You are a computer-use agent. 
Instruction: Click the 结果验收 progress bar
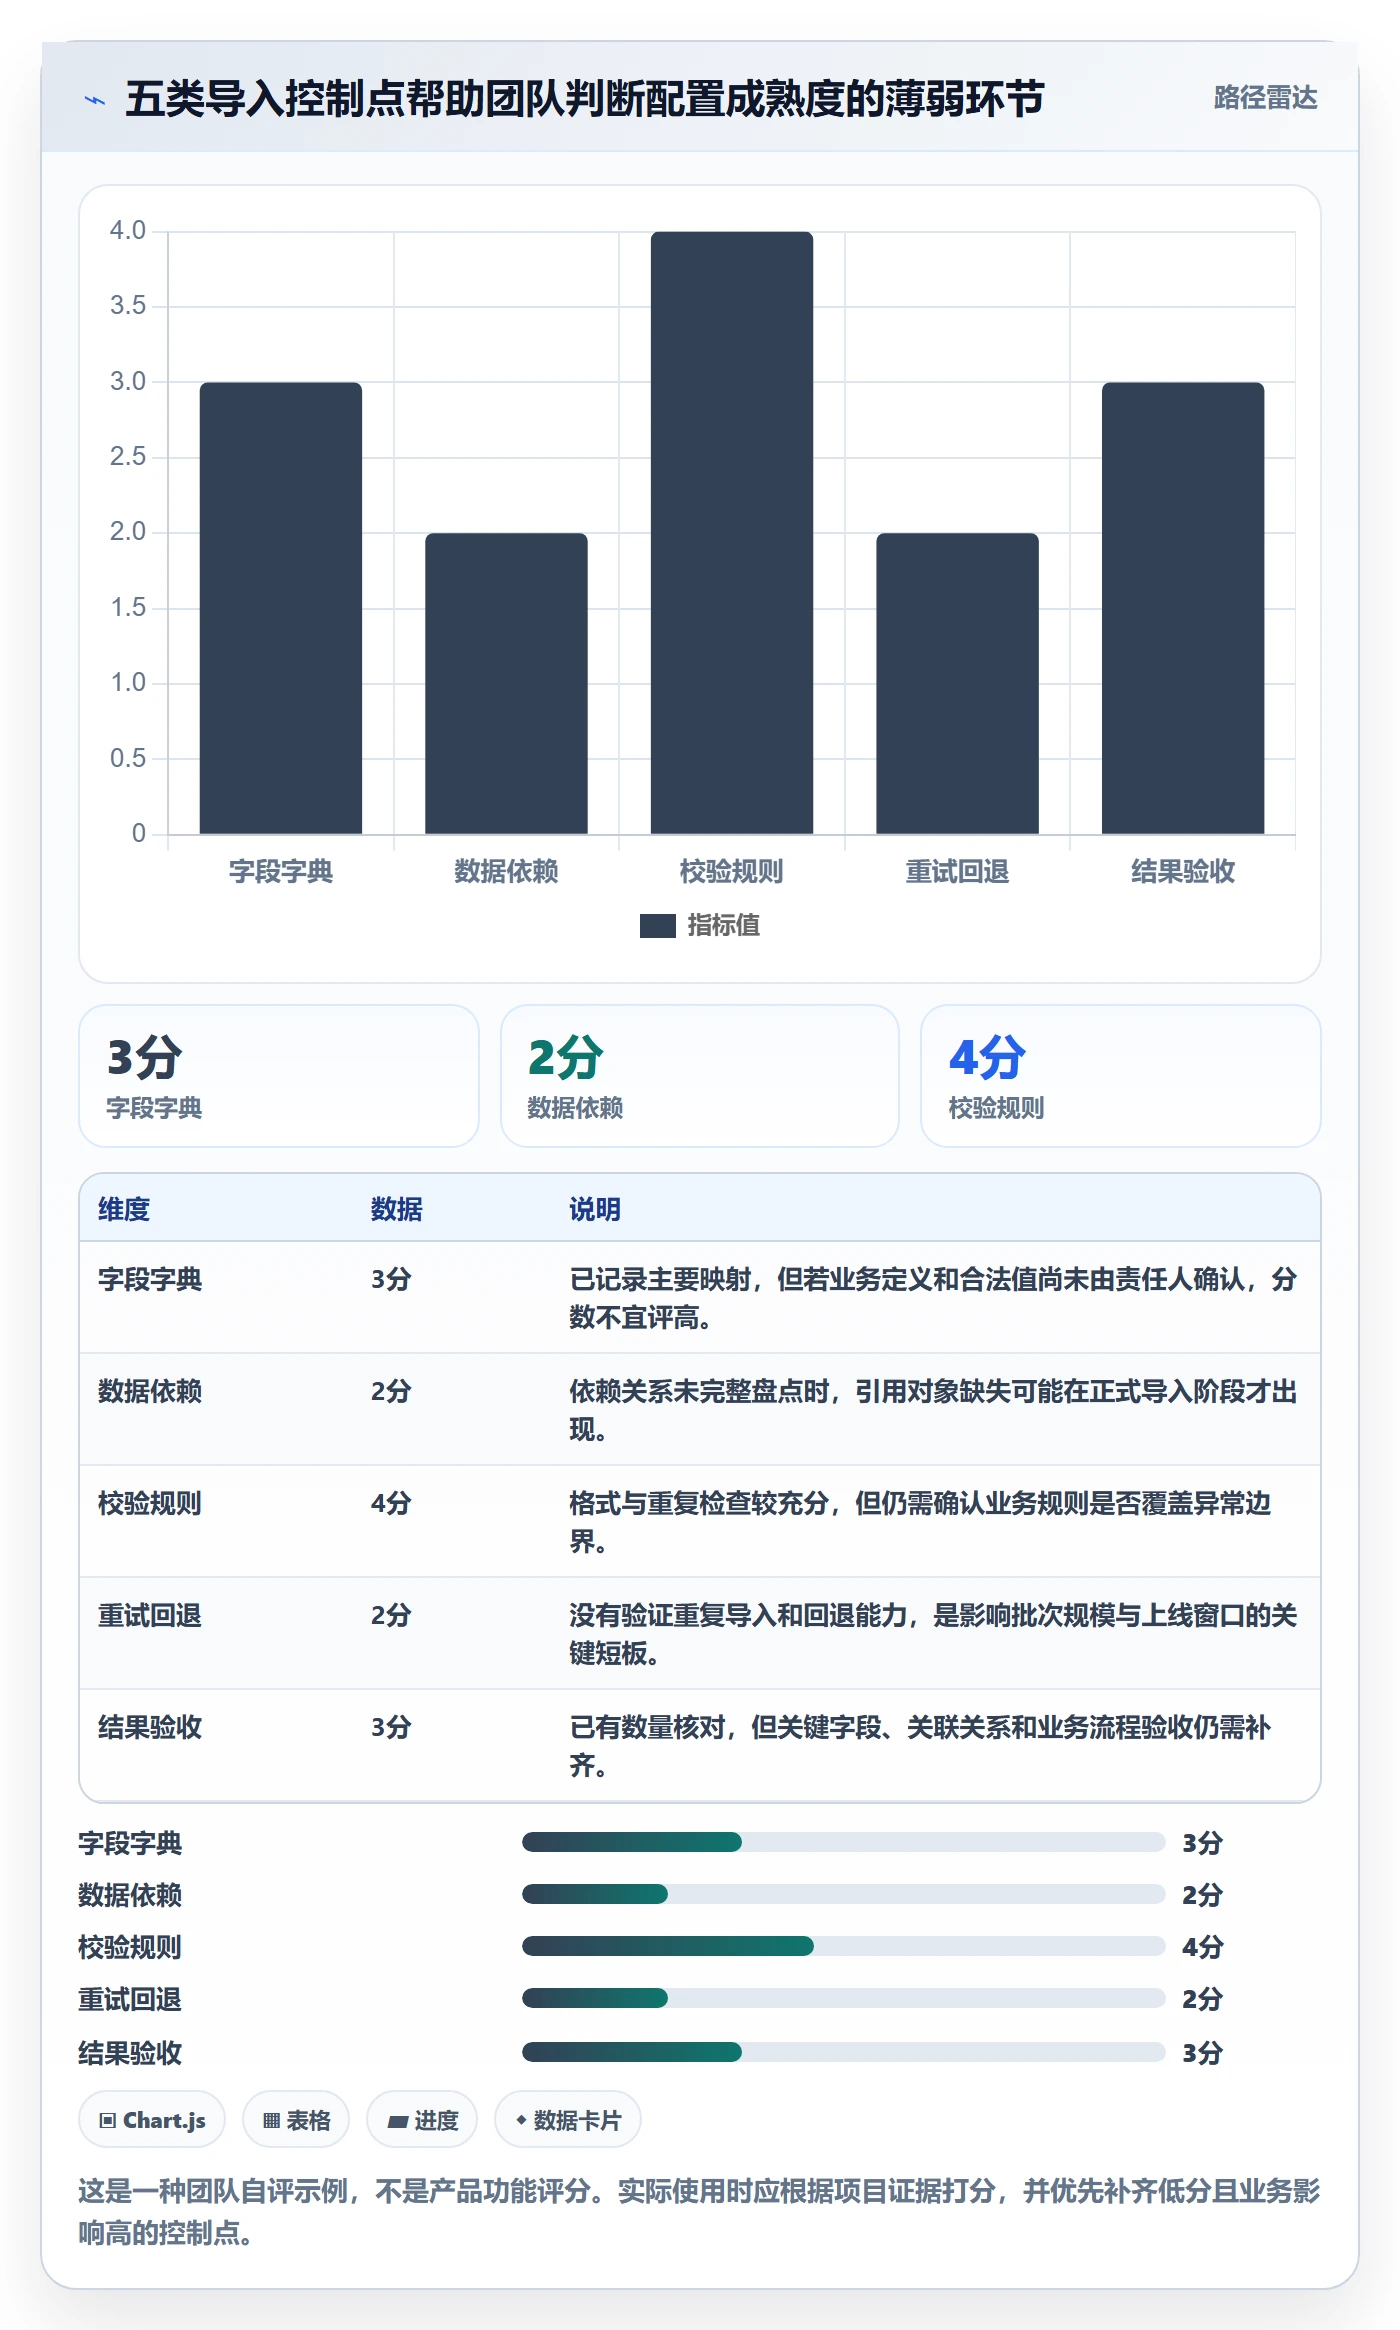point(844,2052)
